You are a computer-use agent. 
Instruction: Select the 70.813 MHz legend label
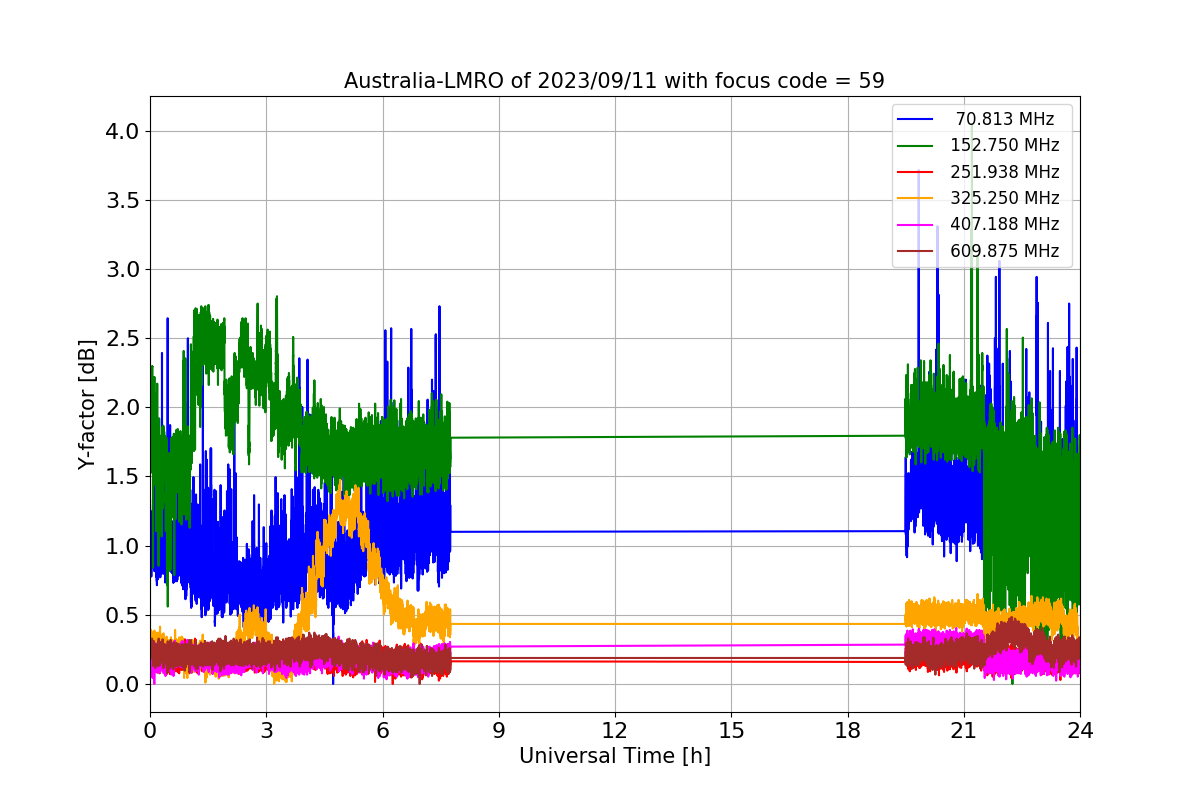1004,119
